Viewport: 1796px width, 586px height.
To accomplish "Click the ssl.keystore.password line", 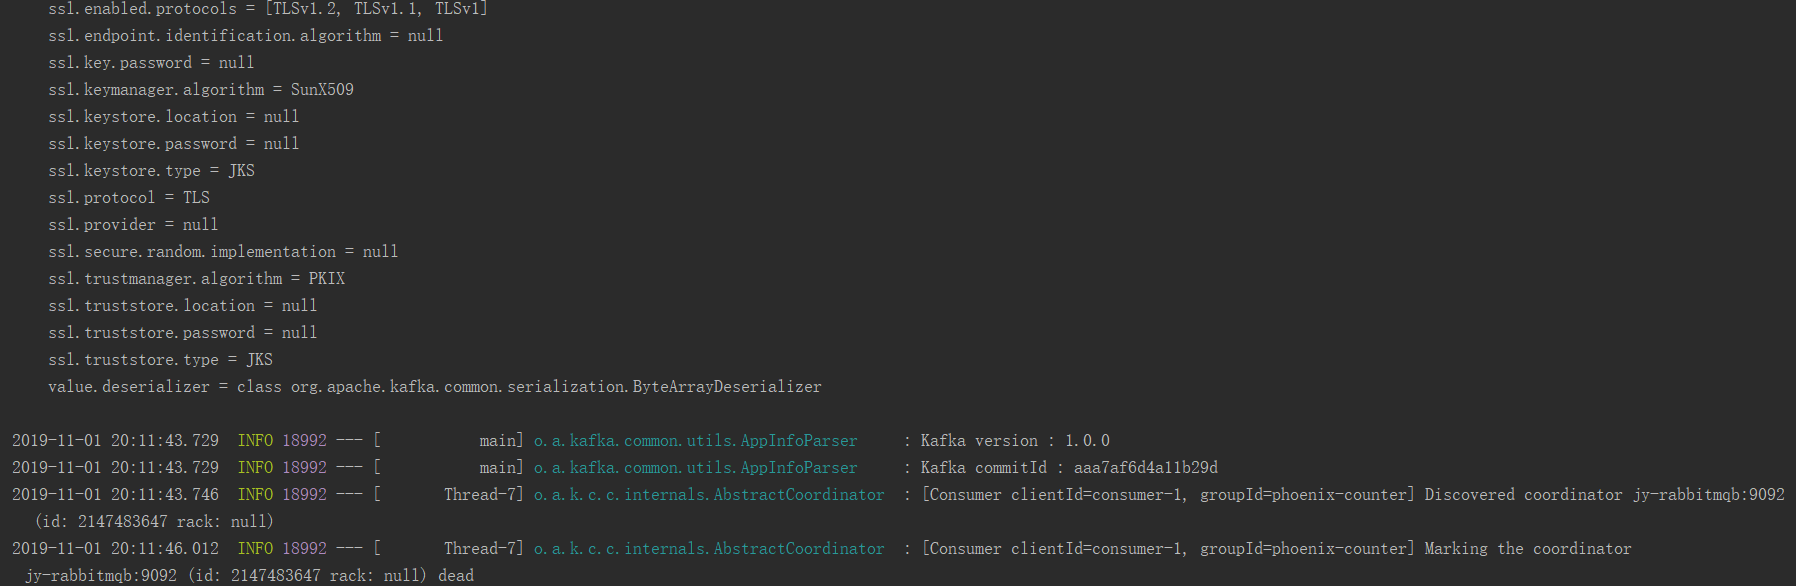I will [174, 144].
